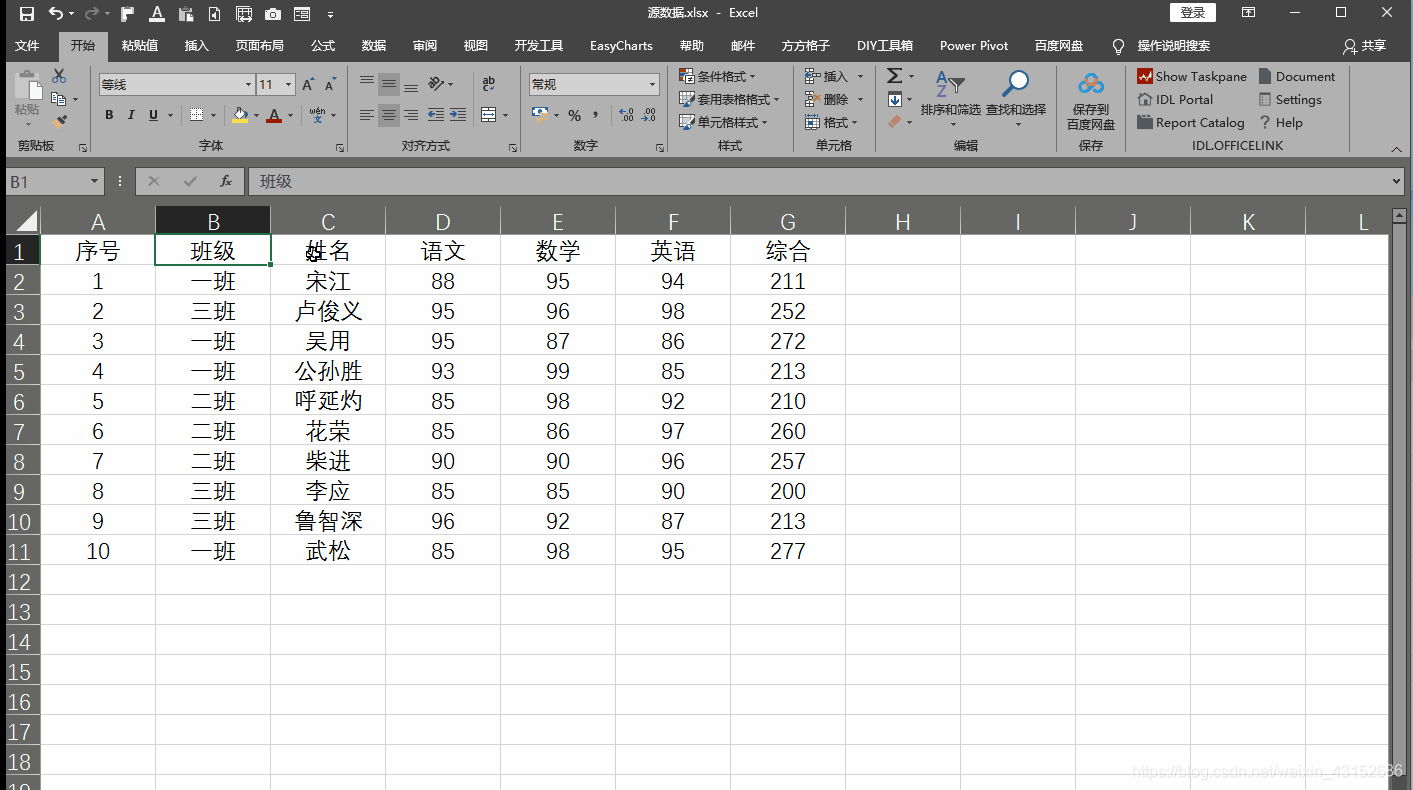Click the 共享 share button
Viewport: 1413px width, 790px height.
[1365, 46]
